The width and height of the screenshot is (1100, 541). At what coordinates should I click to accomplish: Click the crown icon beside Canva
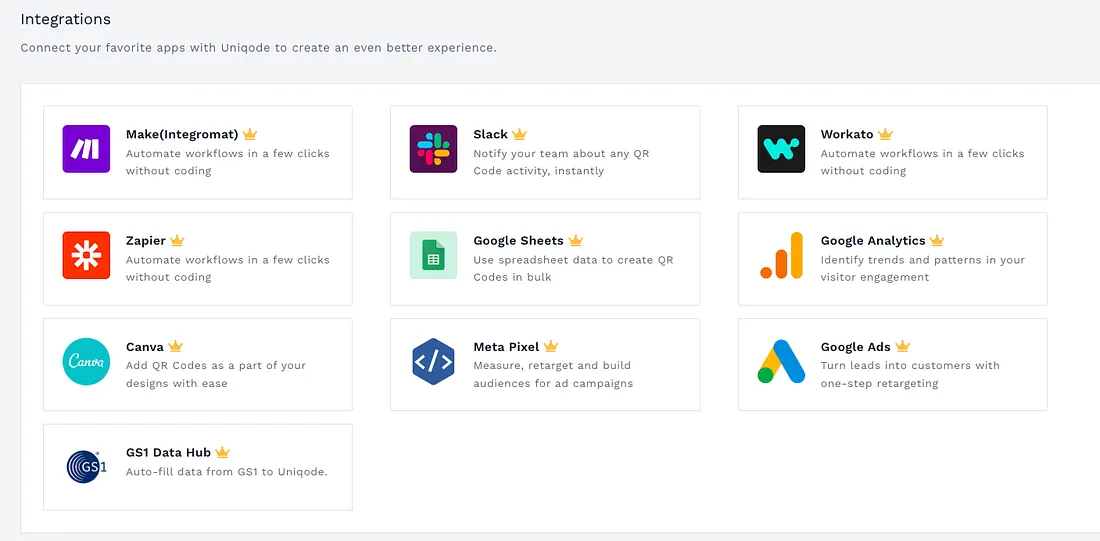tap(175, 347)
